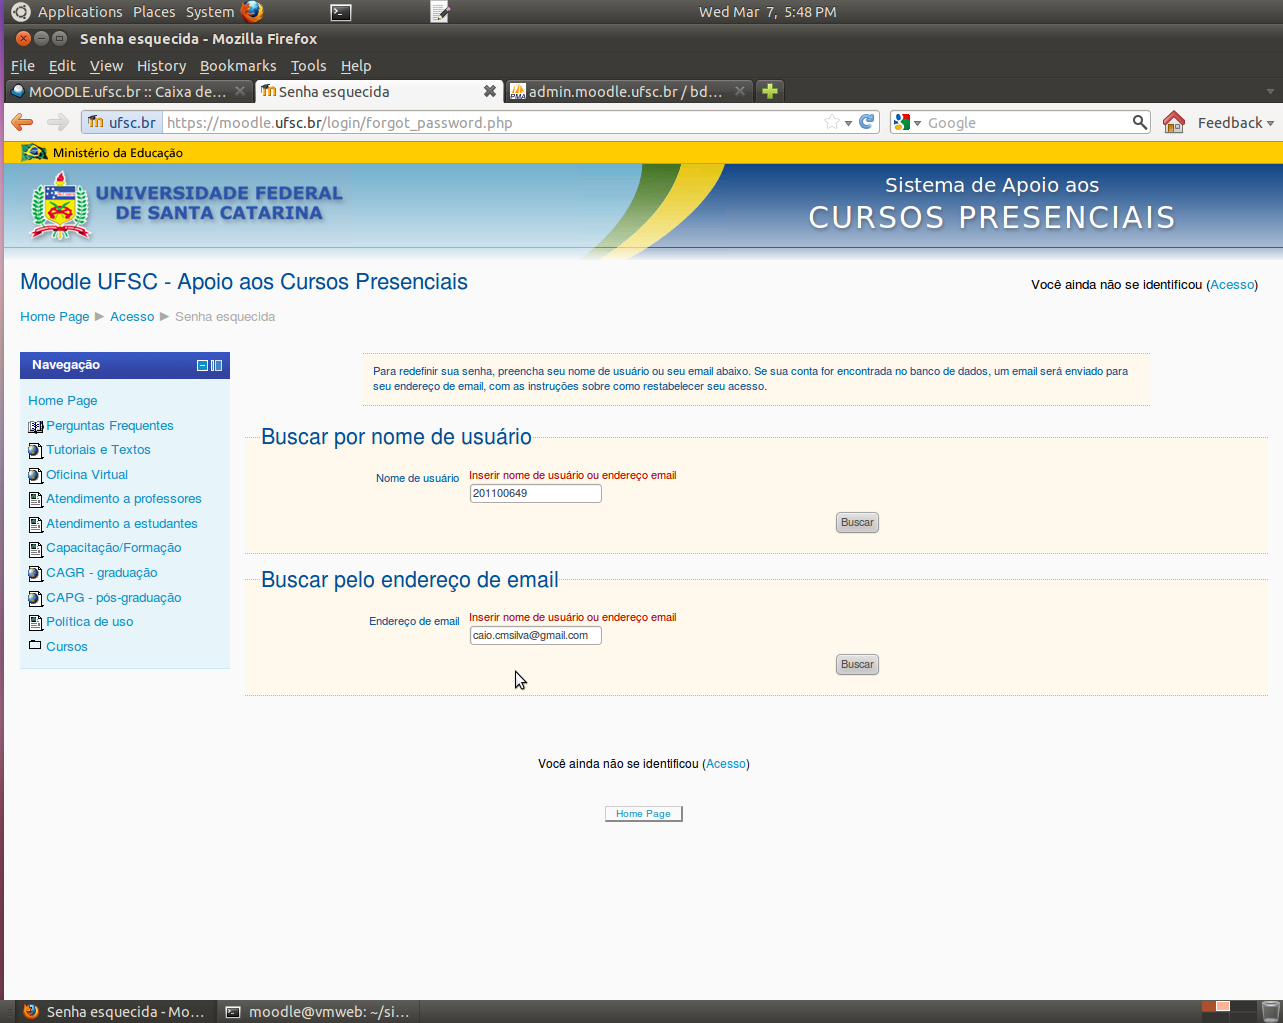This screenshot has width=1283, height=1023.
Task: Open CAPG - pós-graduação link
Action: tap(114, 598)
